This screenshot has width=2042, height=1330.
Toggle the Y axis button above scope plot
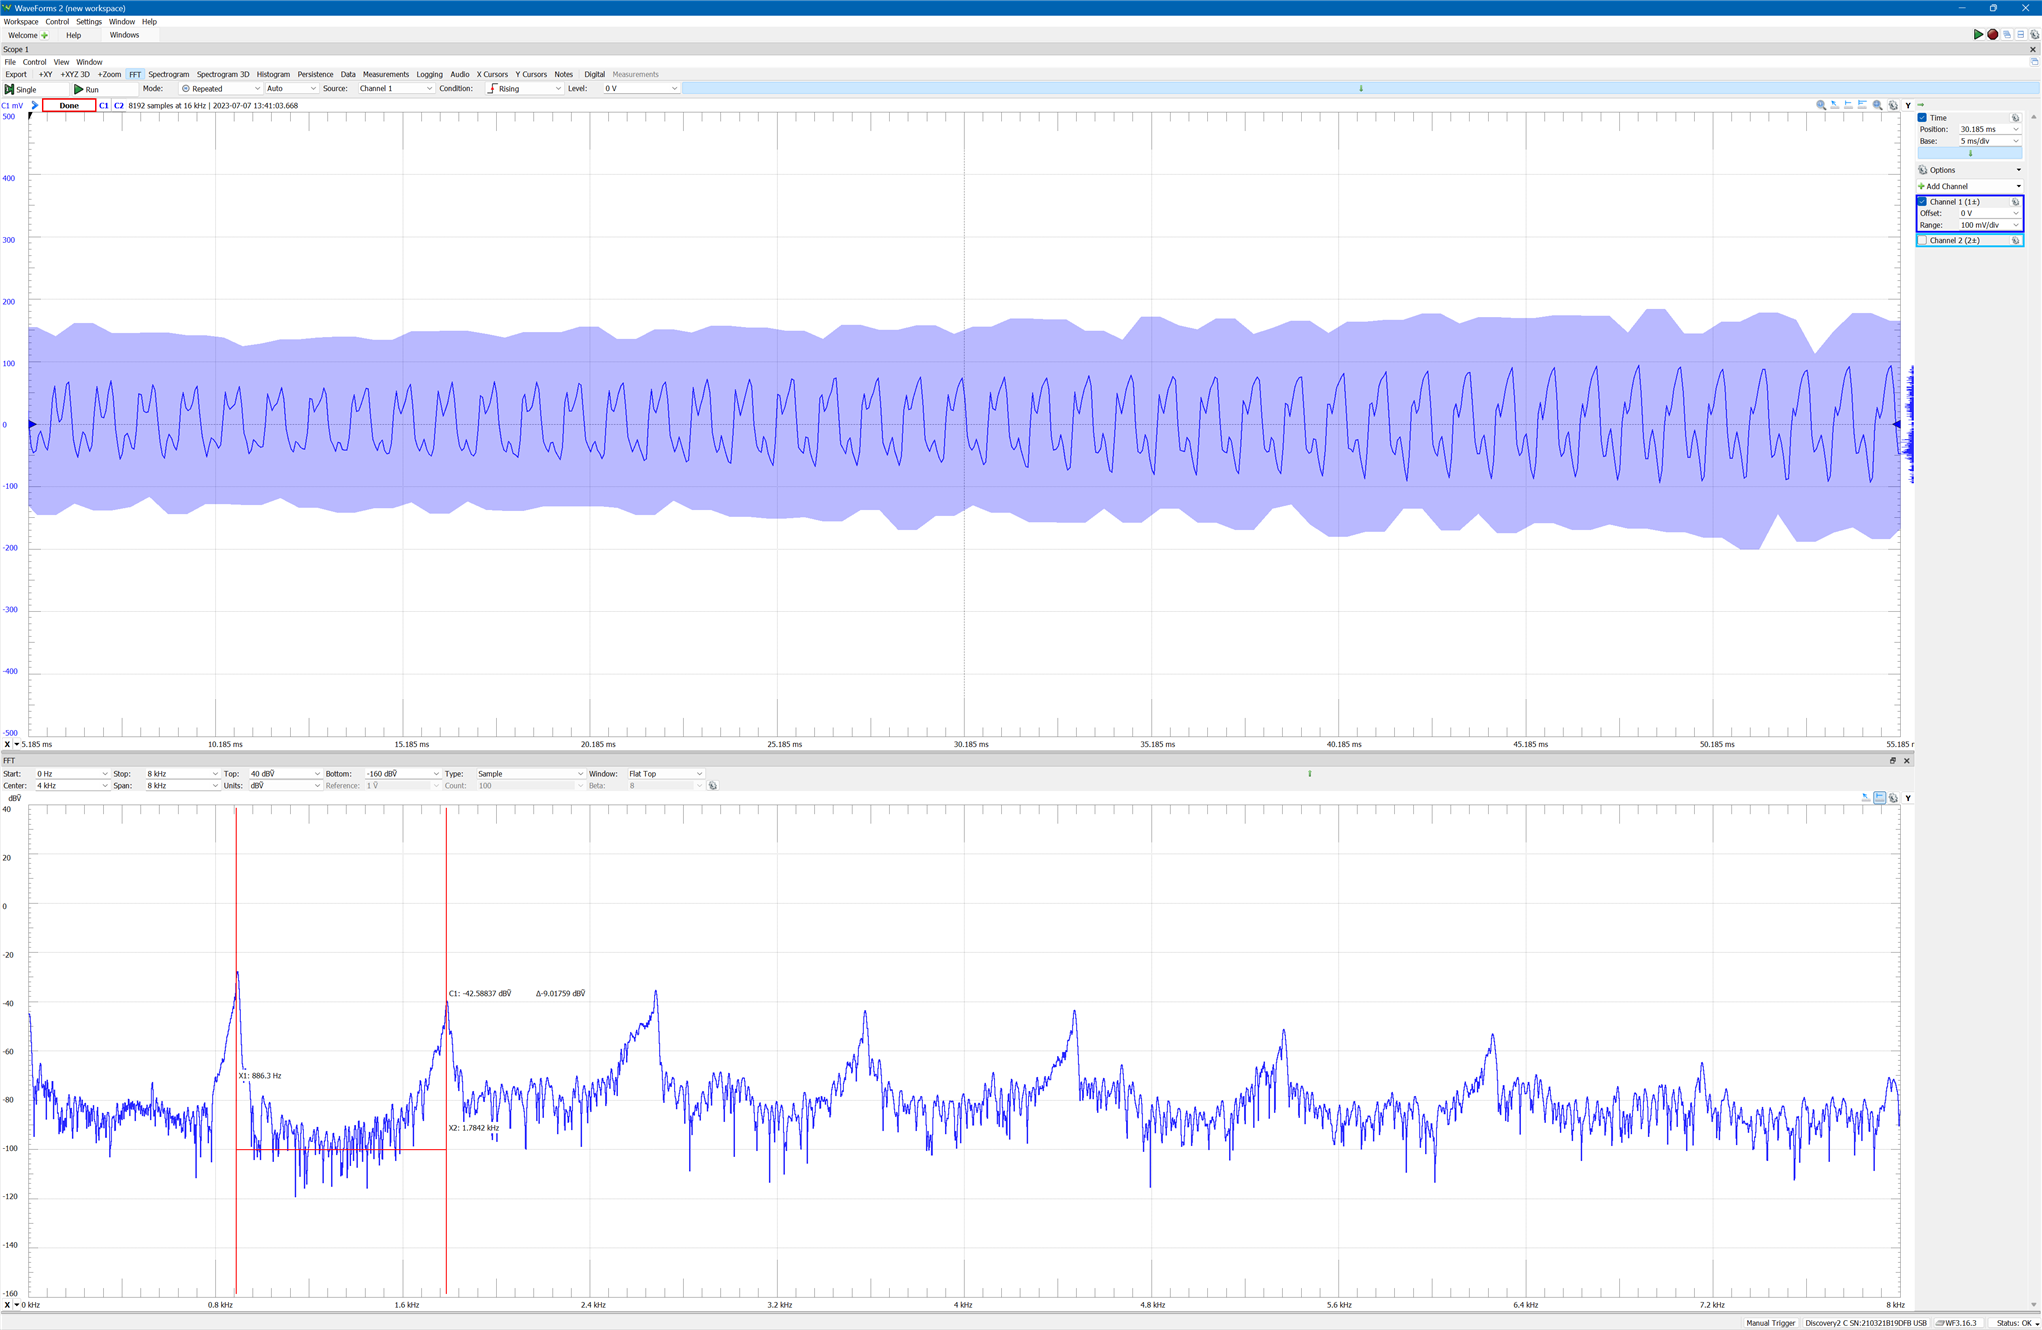[x=1908, y=105]
